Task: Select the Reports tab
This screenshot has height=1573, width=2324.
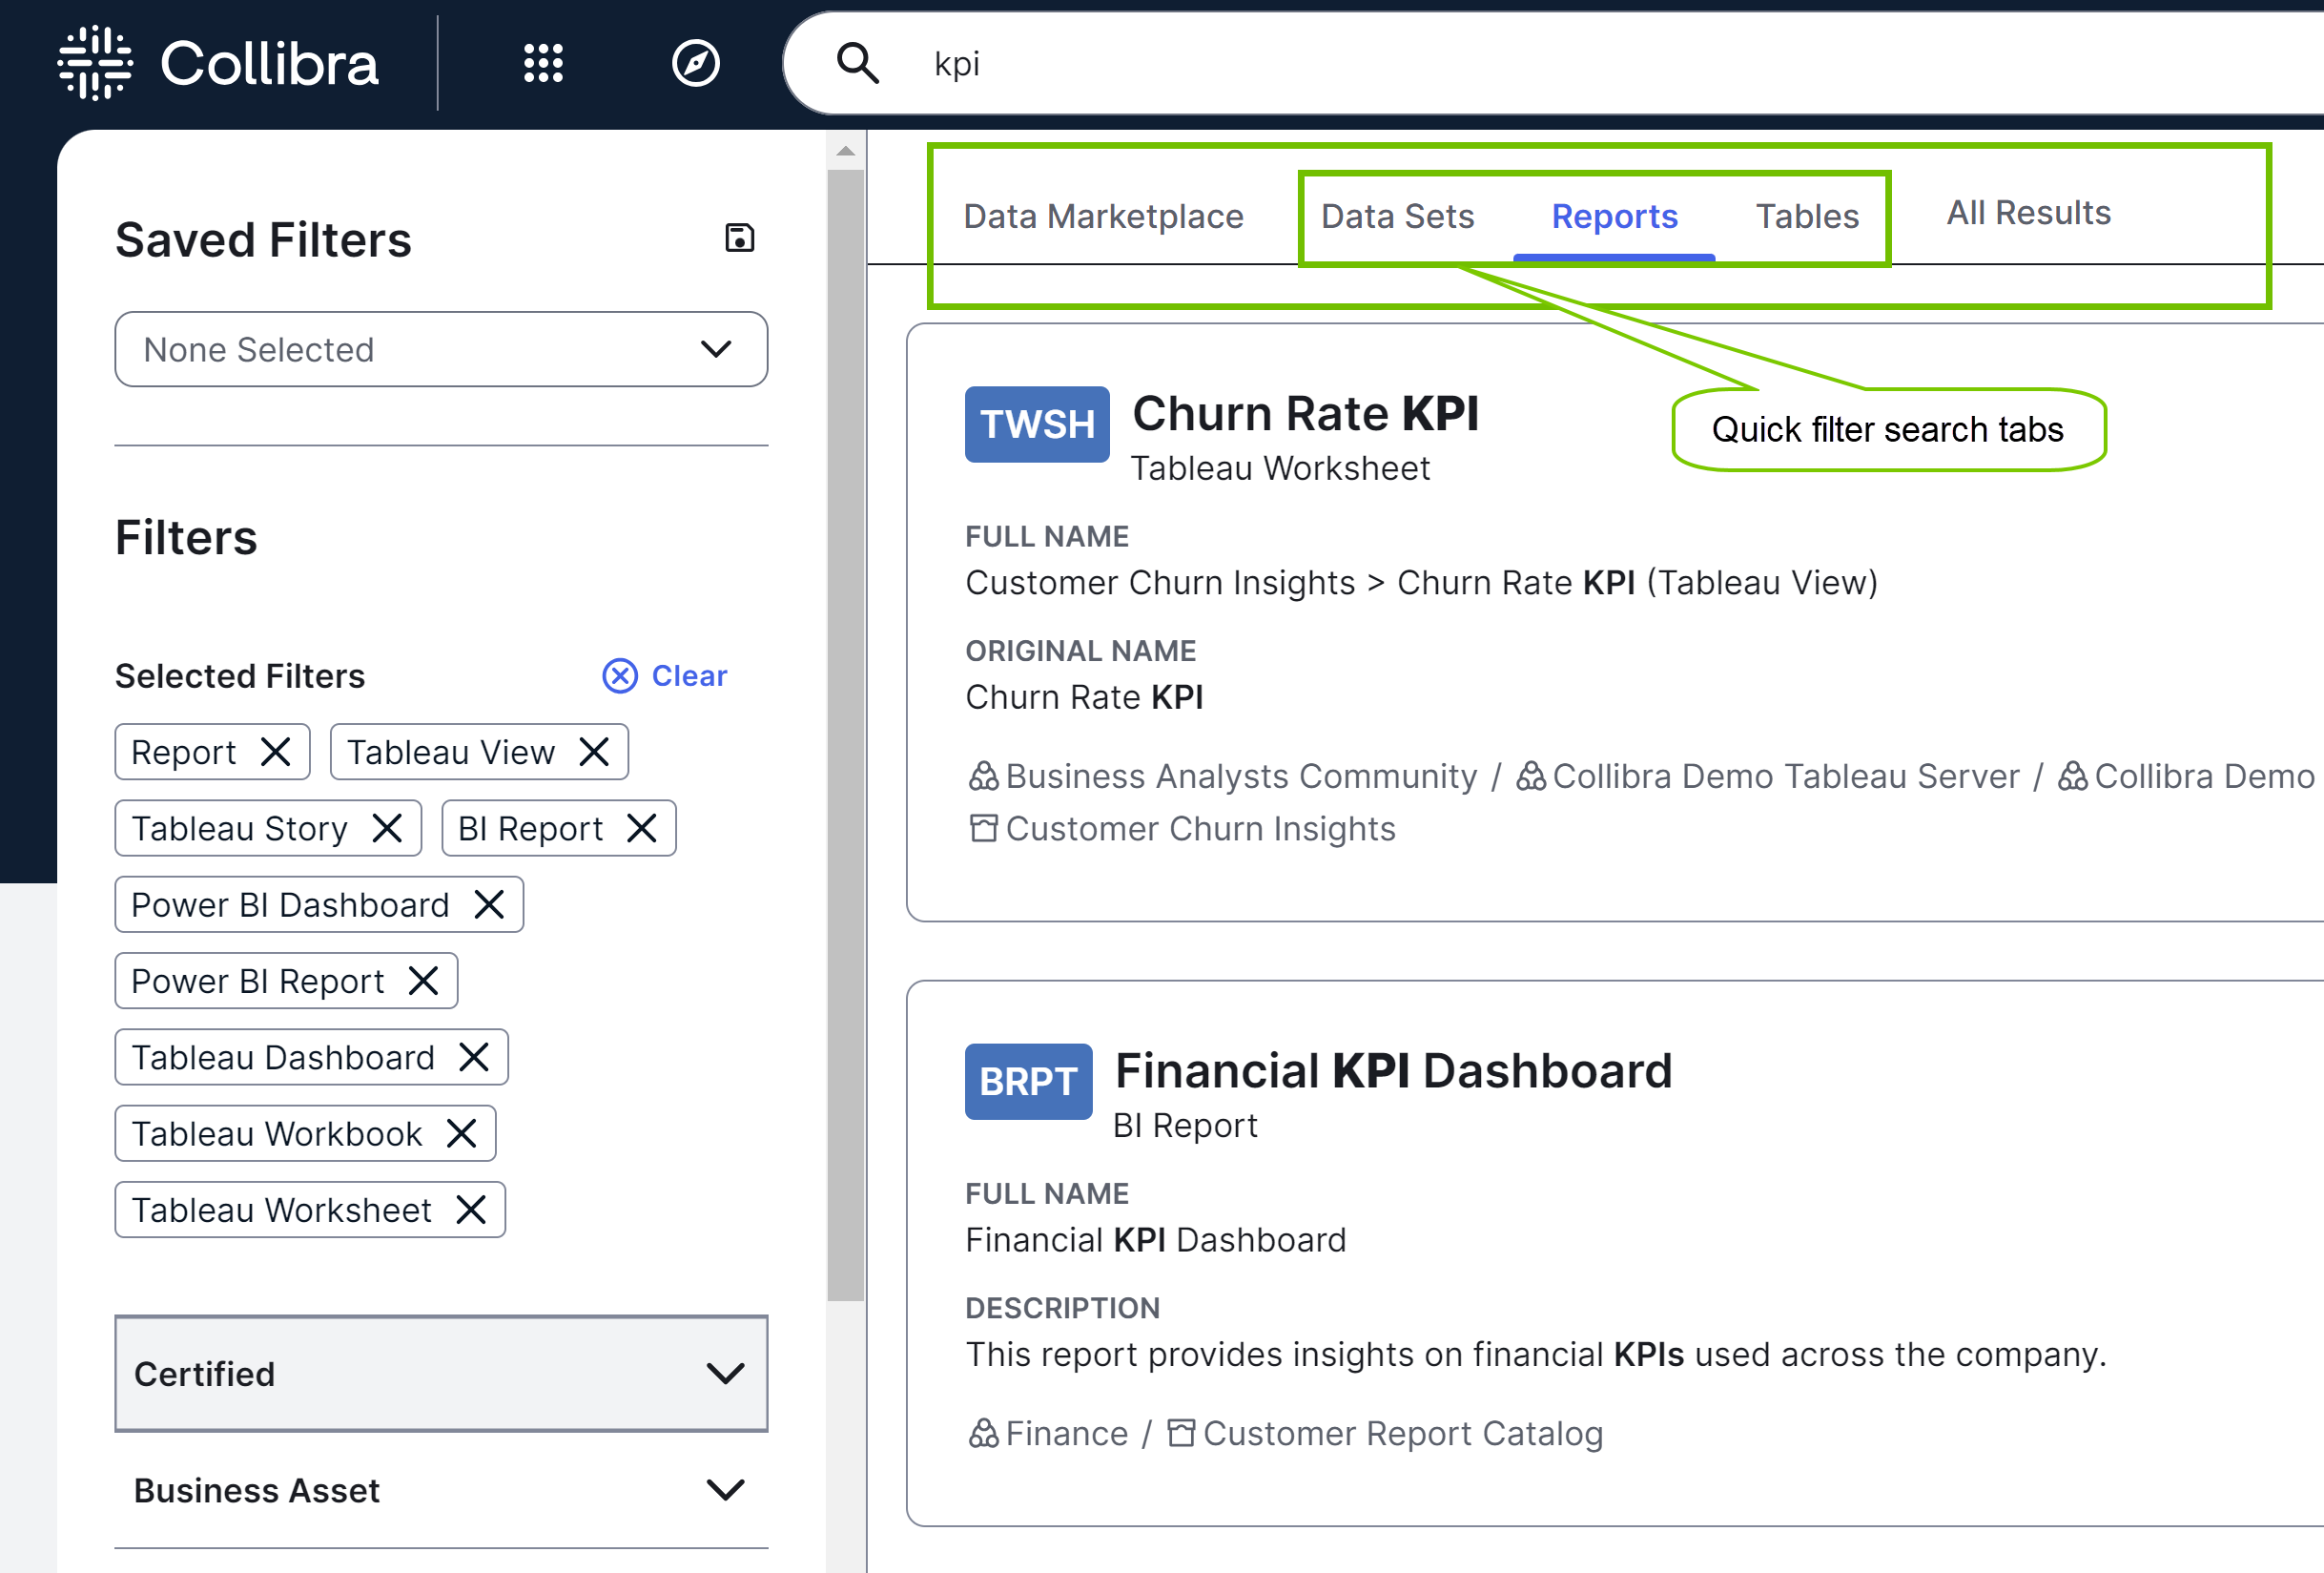Action: [1614, 216]
